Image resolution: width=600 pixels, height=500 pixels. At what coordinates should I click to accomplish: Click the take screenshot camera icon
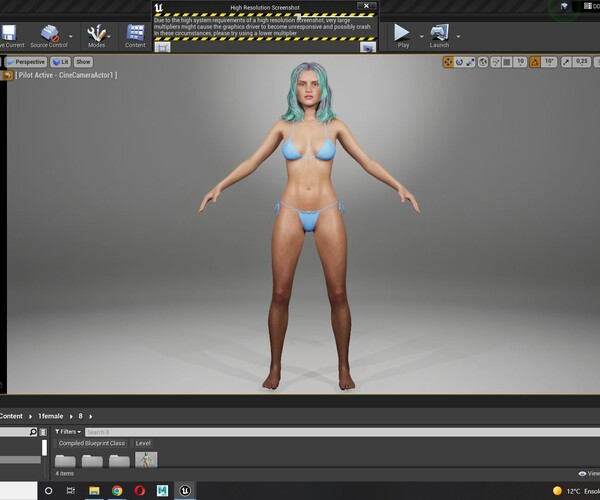coord(368,47)
